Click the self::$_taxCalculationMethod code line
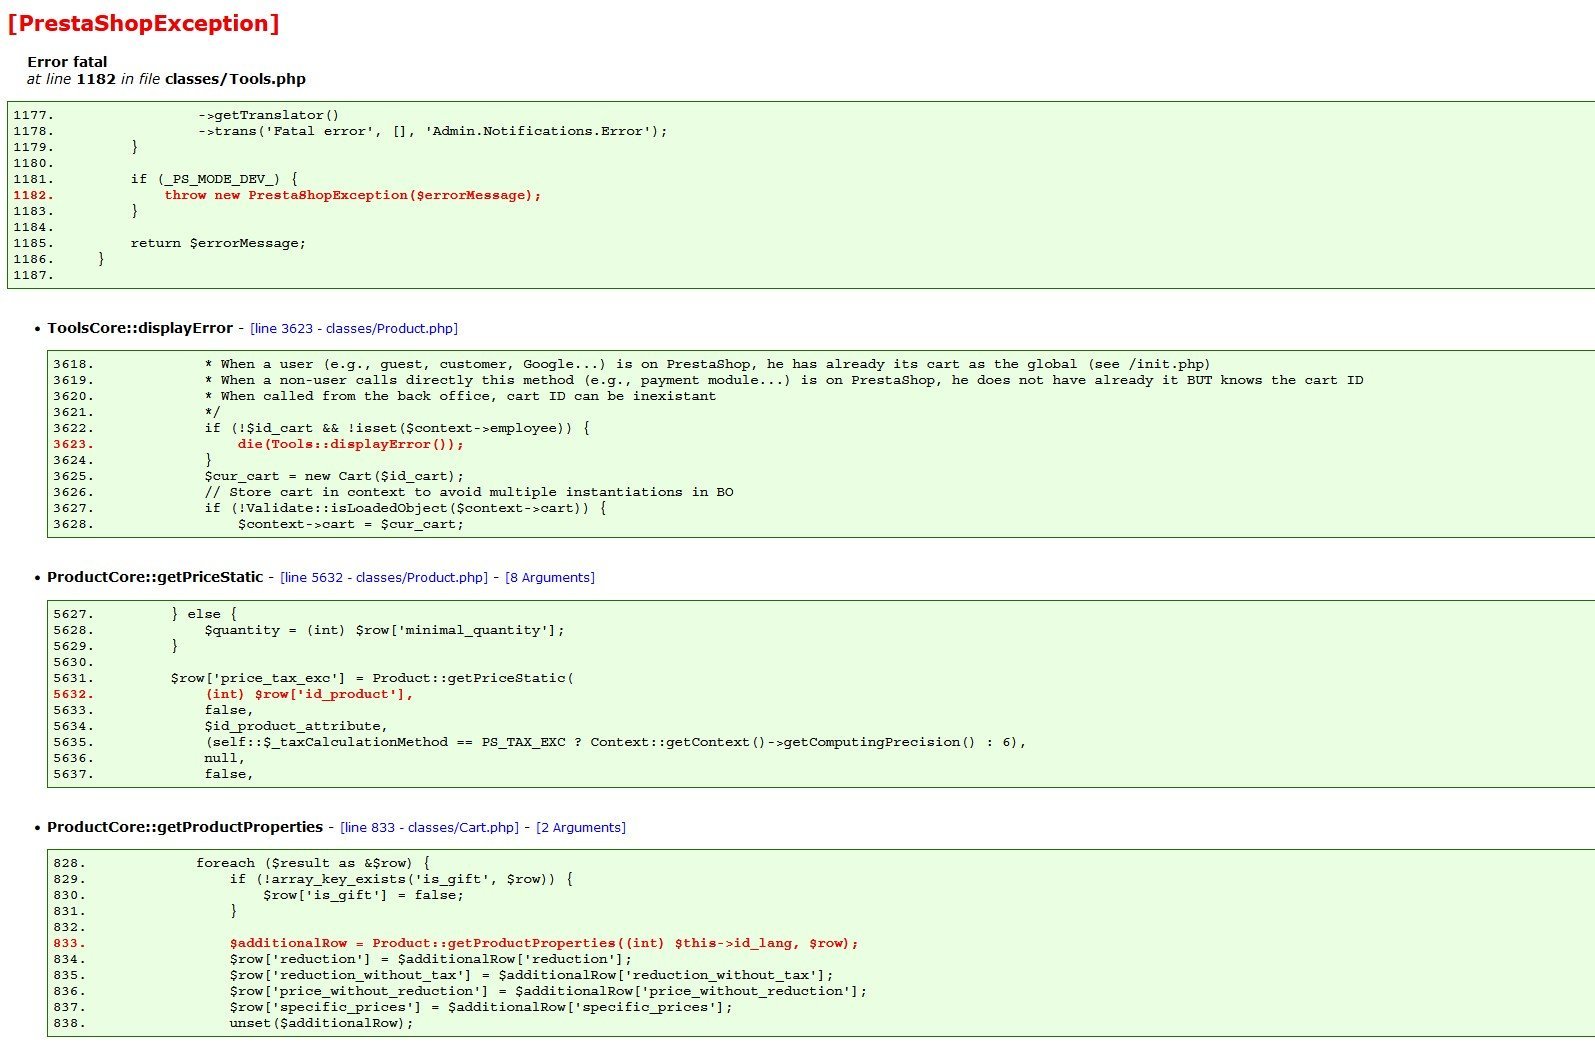Image resolution: width=1595 pixels, height=1056 pixels. pos(616,742)
